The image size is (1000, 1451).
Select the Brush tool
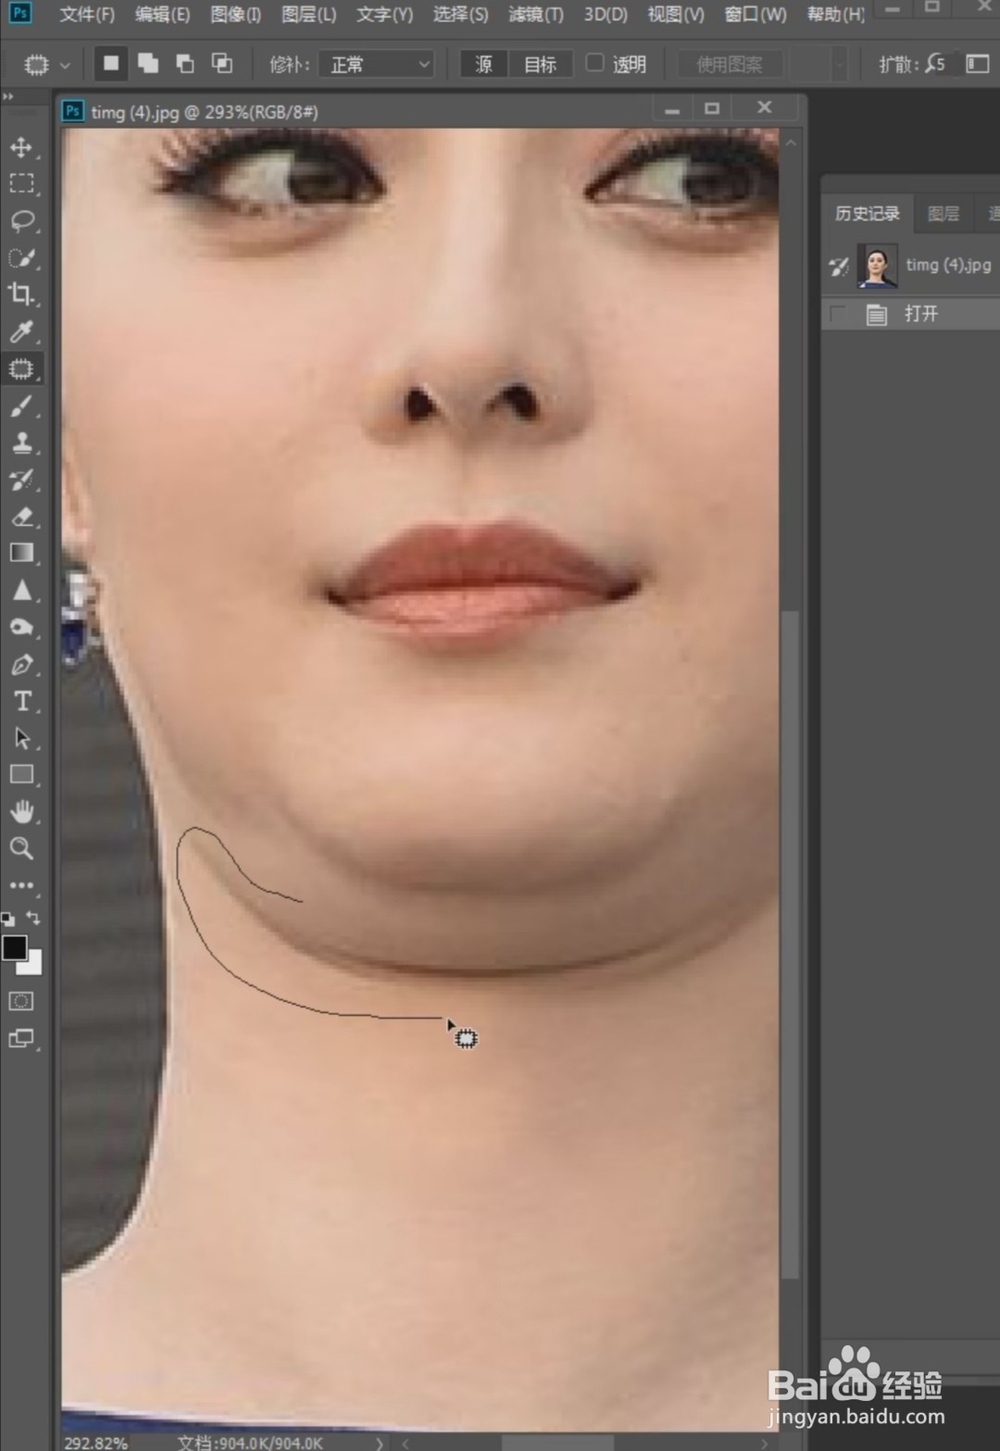tap(21, 406)
